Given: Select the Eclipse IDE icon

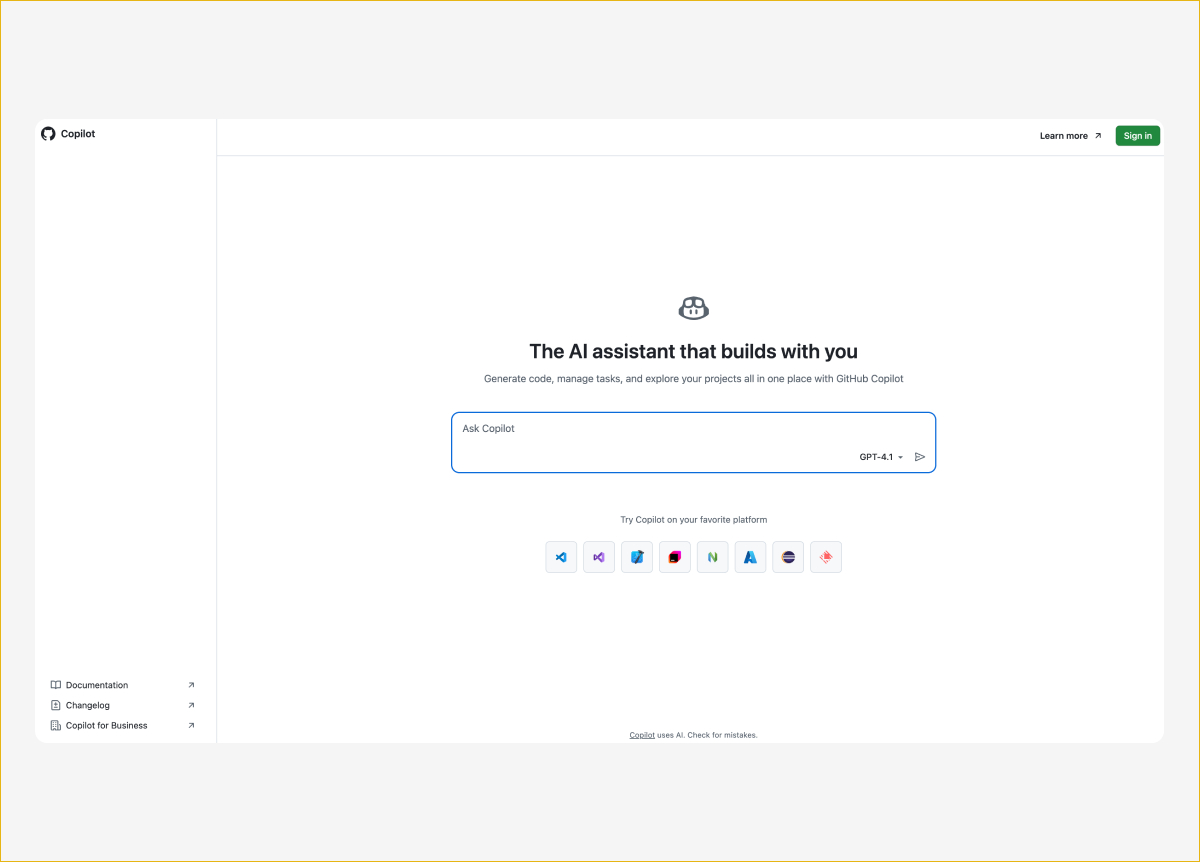Looking at the screenshot, I should (x=788, y=557).
